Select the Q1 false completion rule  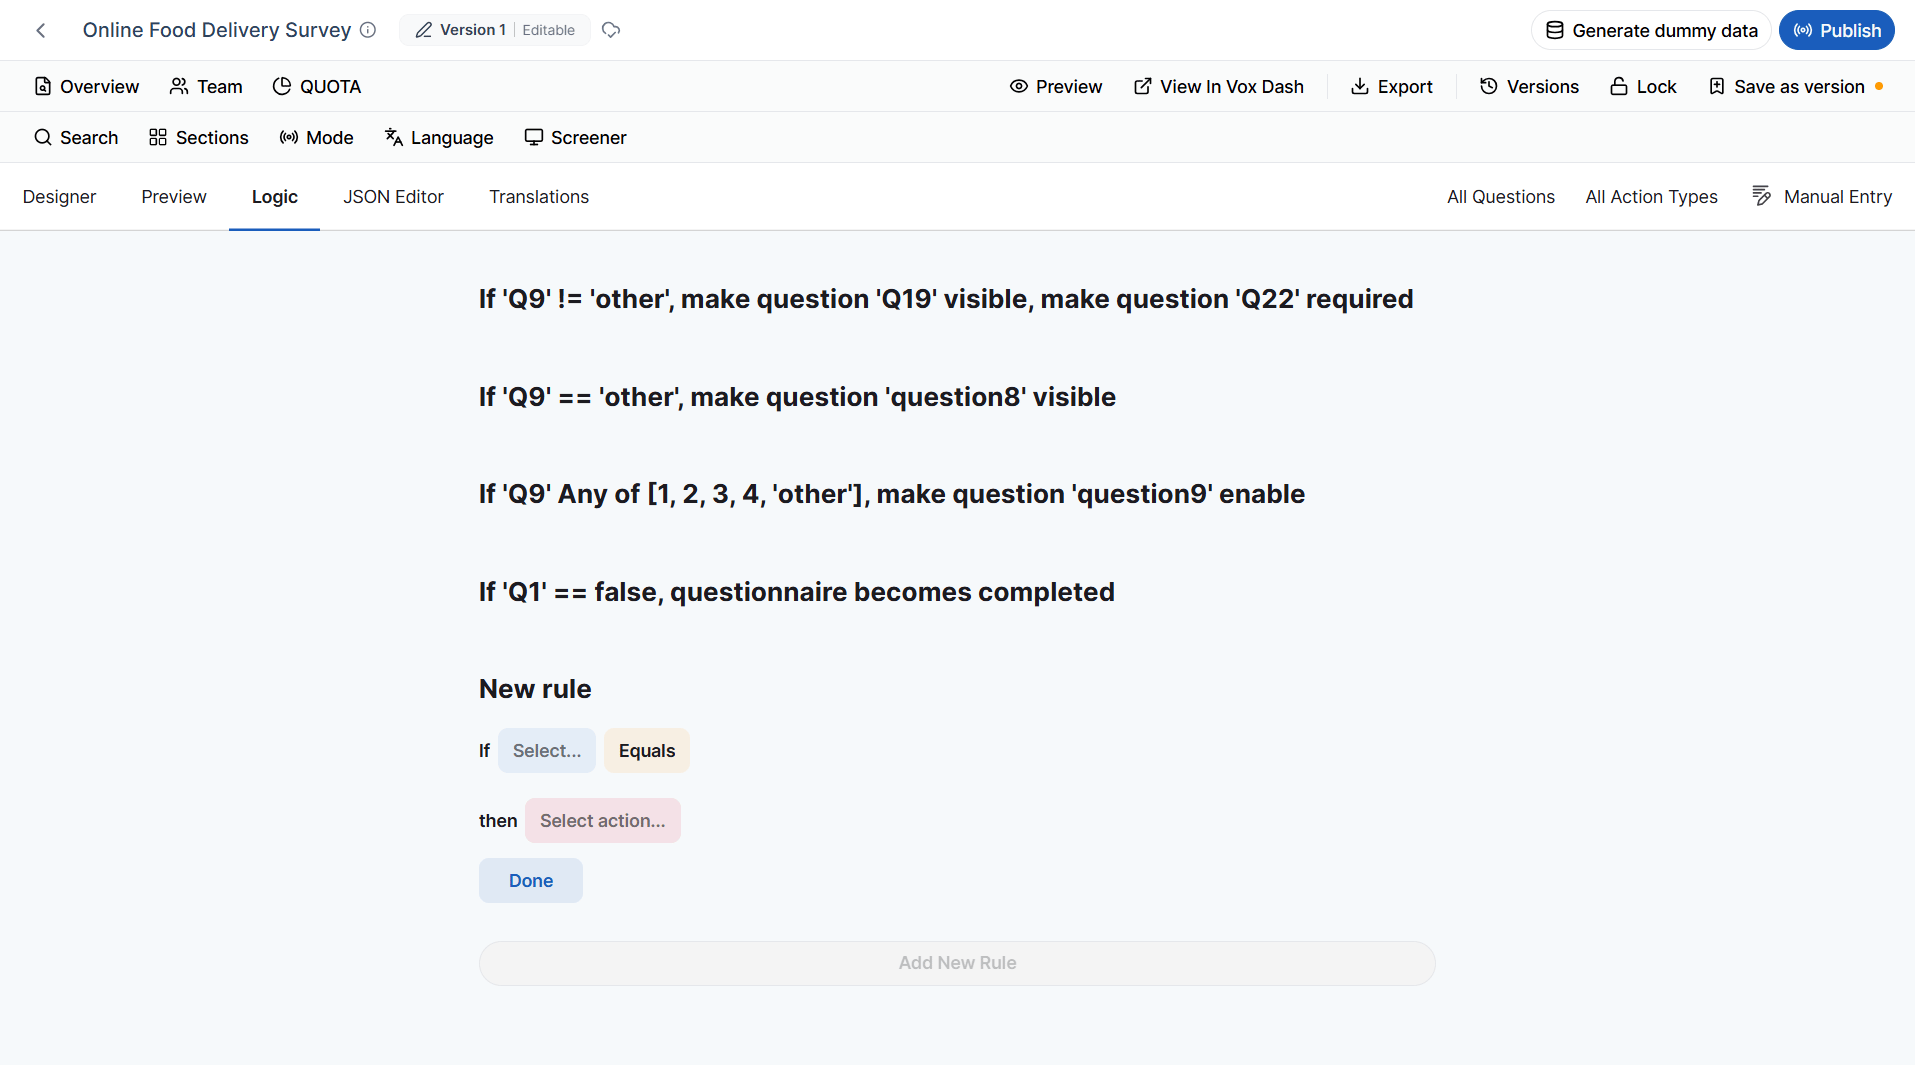coord(797,592)
